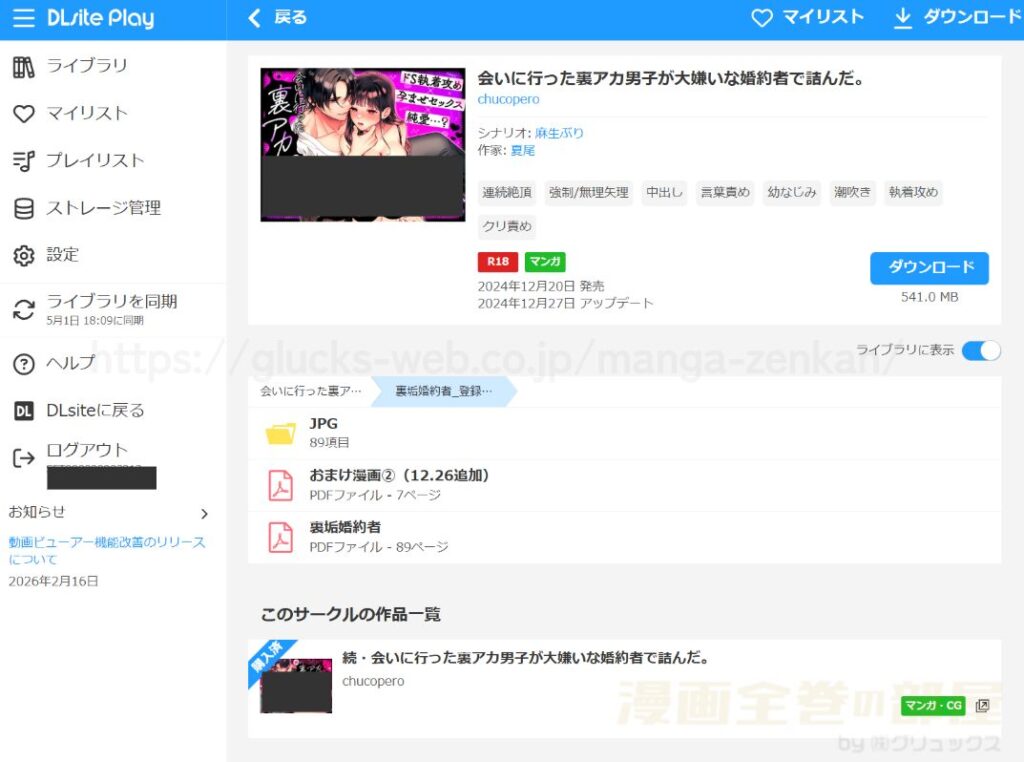The image size is (1024, 762).
Task: Open the JPG folder row name
Action: coord(323,424)
